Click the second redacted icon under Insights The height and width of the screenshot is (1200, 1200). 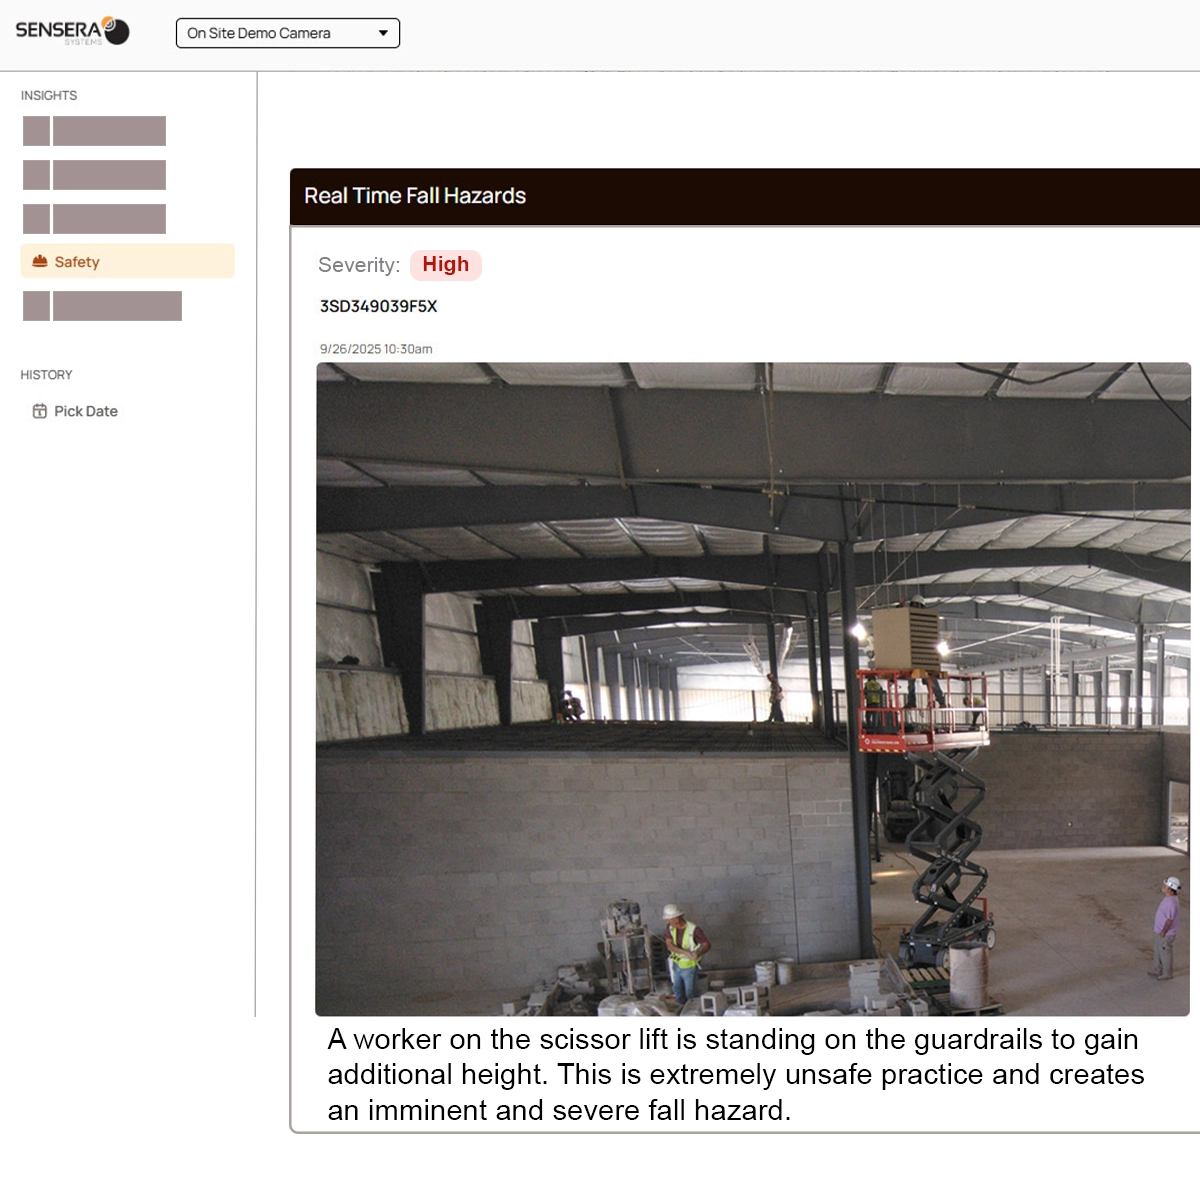point(36,175)
